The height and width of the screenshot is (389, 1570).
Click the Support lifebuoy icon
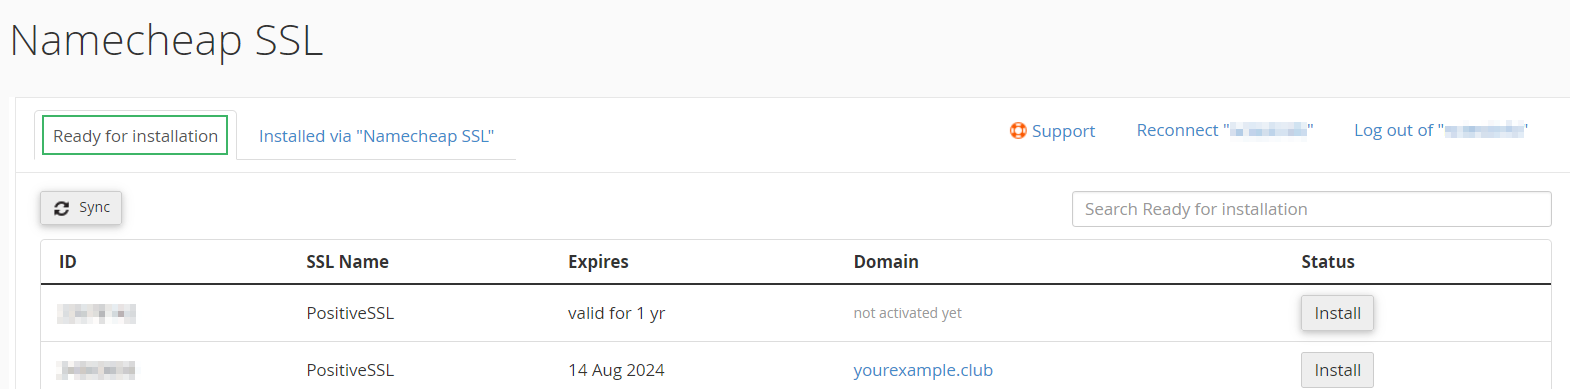pyautogui.click(x=1018, y=131)
